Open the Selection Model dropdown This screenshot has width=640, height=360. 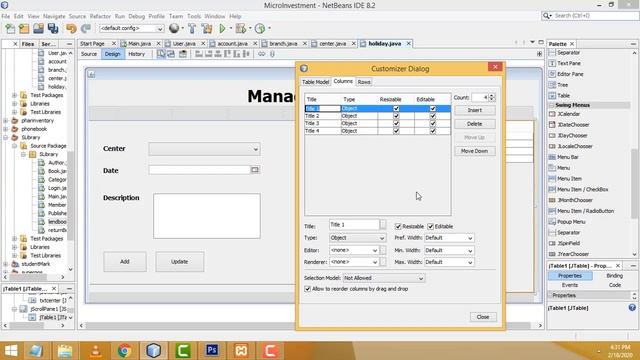pyautogui.click(x=384, y=278)
